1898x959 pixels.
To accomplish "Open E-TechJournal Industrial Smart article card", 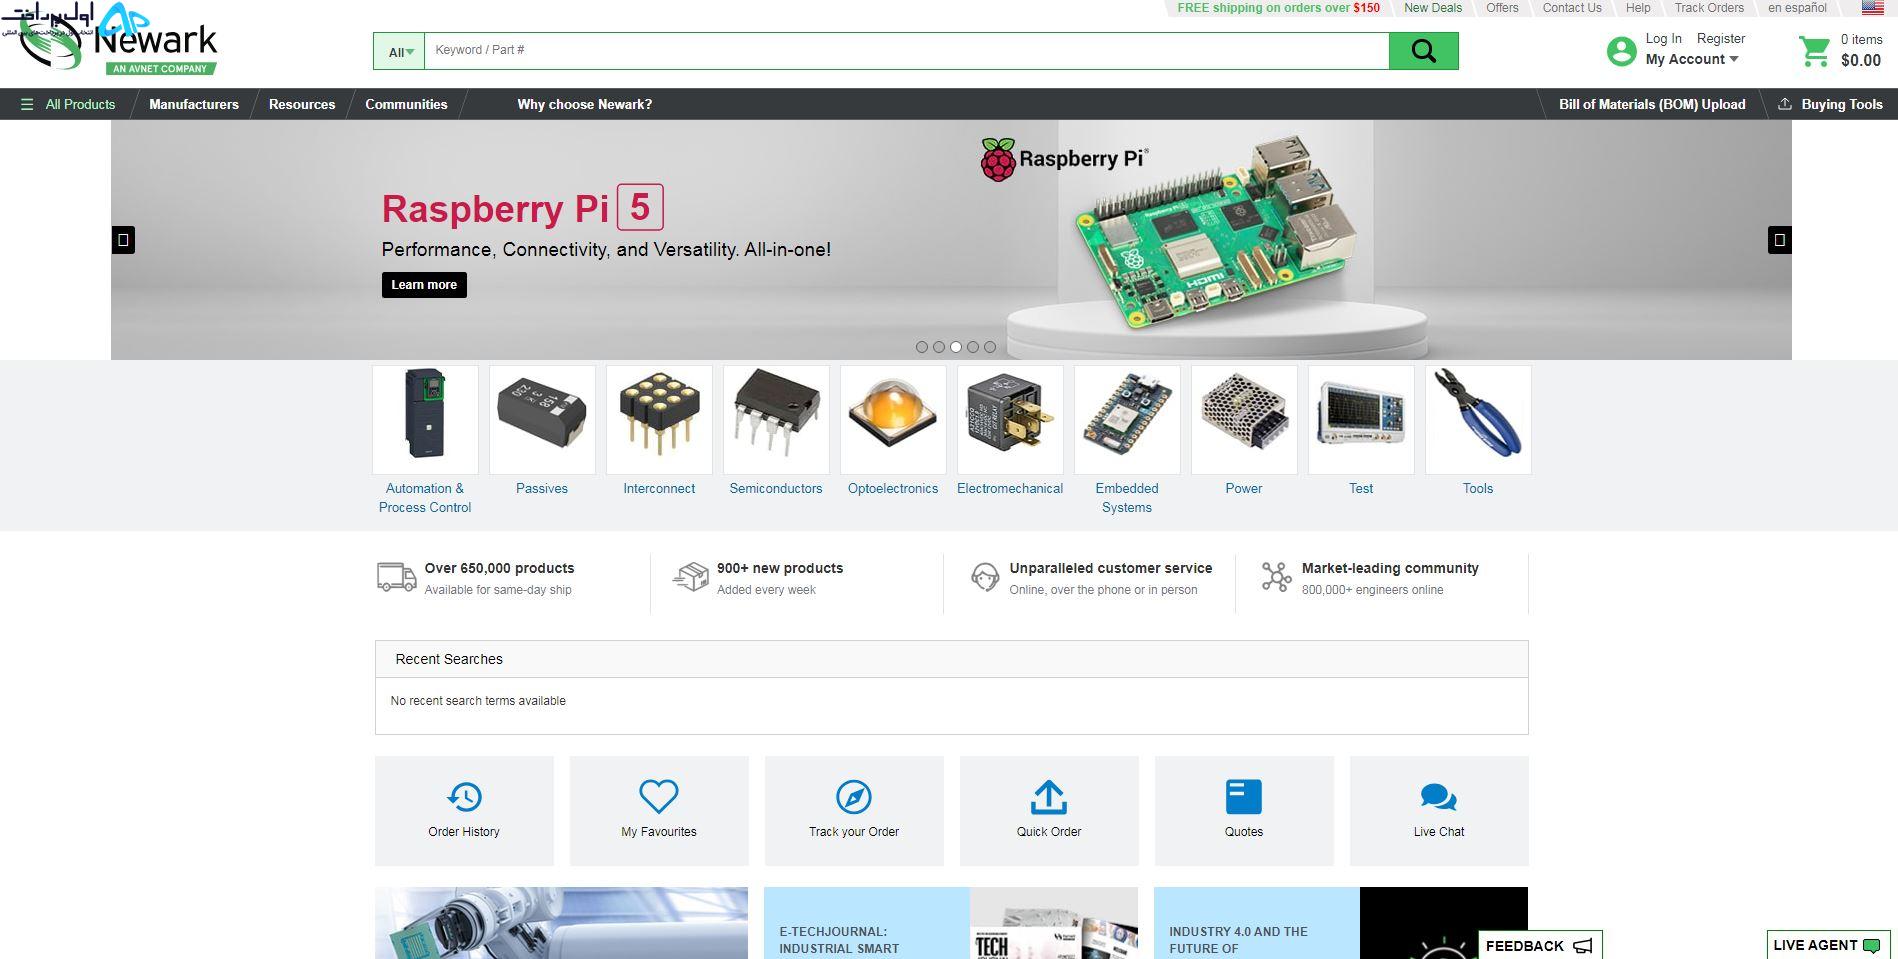I will 951,923.
